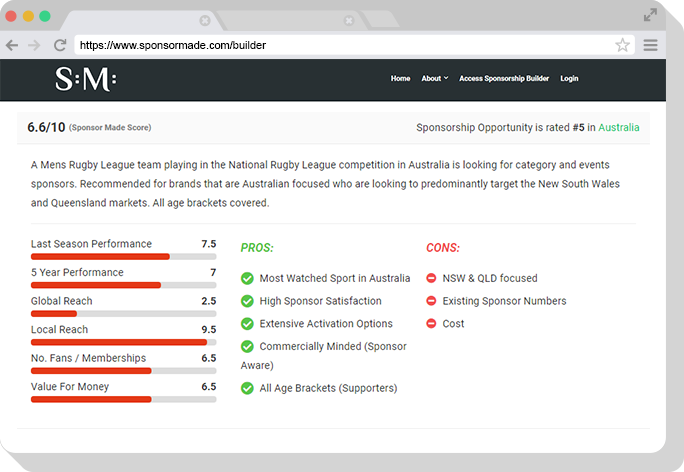
Task: Click red minus beside NSW & QLD focused
Action: [x=431, y=278]
